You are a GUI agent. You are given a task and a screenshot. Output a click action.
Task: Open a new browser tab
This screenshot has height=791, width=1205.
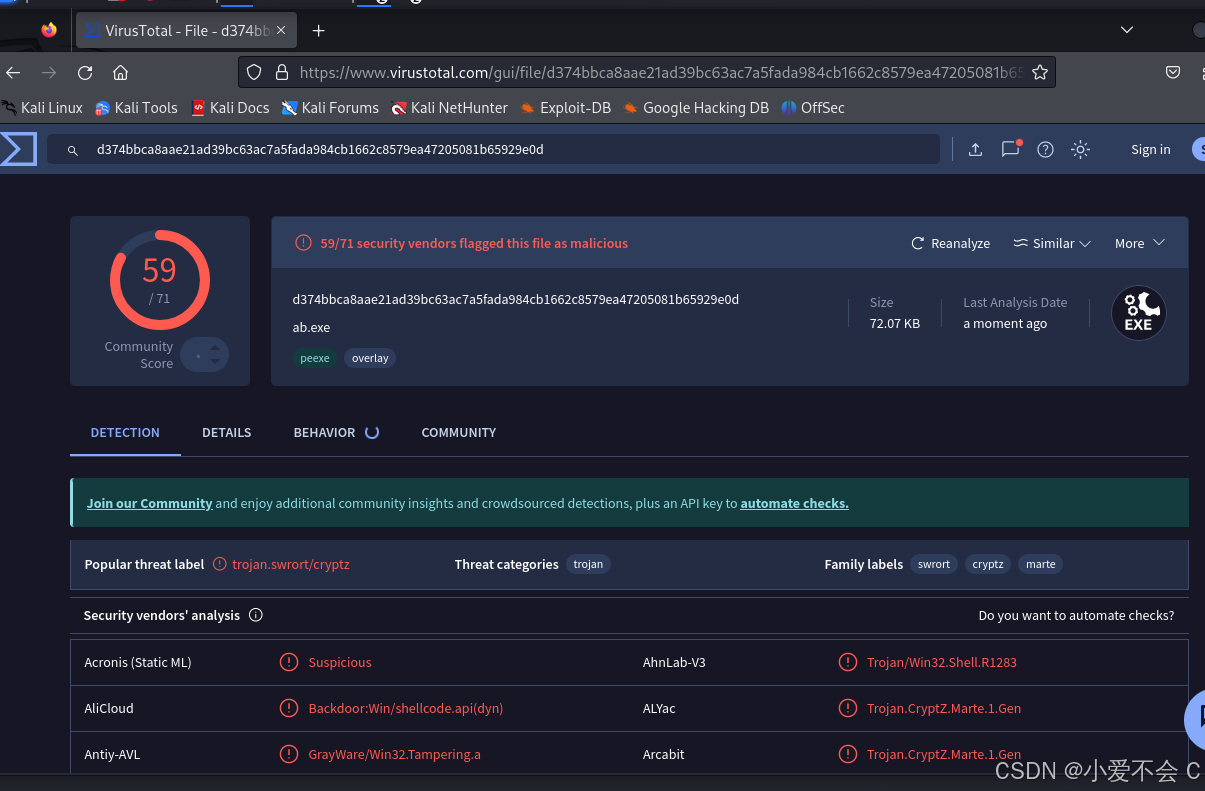318,31
